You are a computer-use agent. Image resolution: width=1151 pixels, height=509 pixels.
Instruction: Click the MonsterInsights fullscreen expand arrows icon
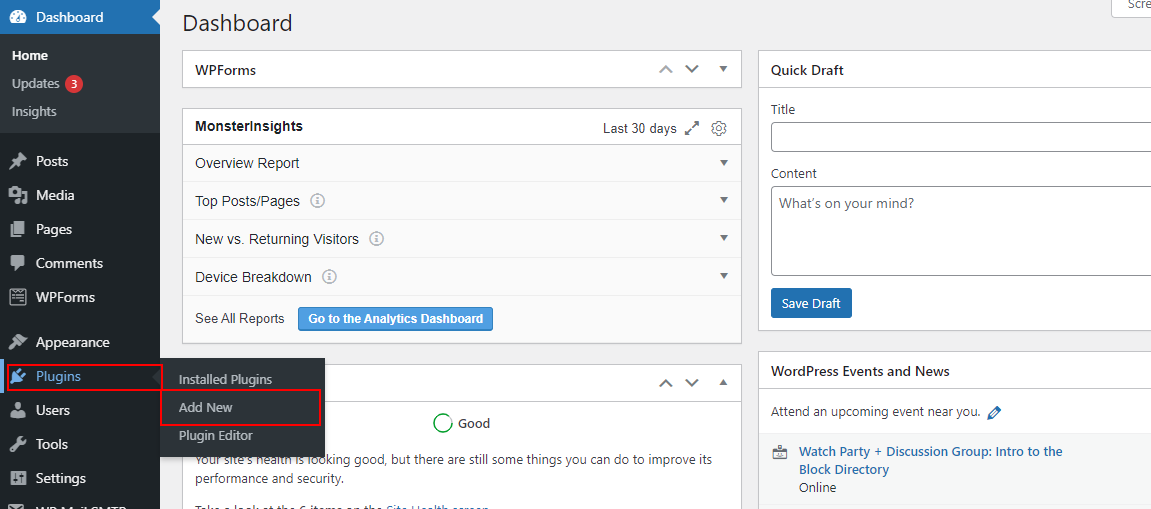(x=692, y=128)
